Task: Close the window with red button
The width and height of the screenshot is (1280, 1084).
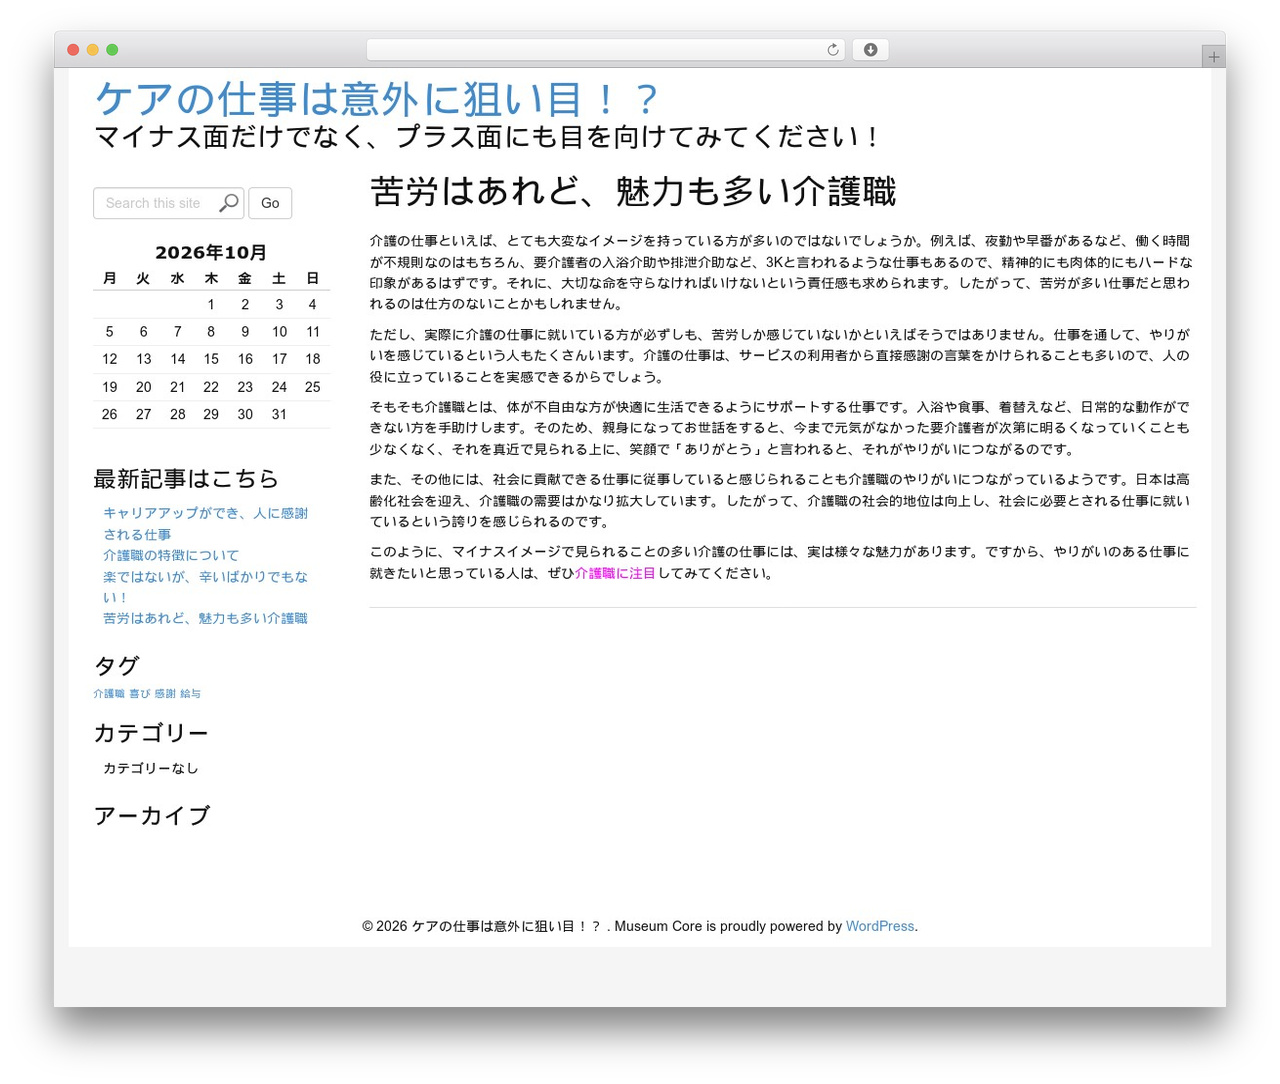Action: 73,50
